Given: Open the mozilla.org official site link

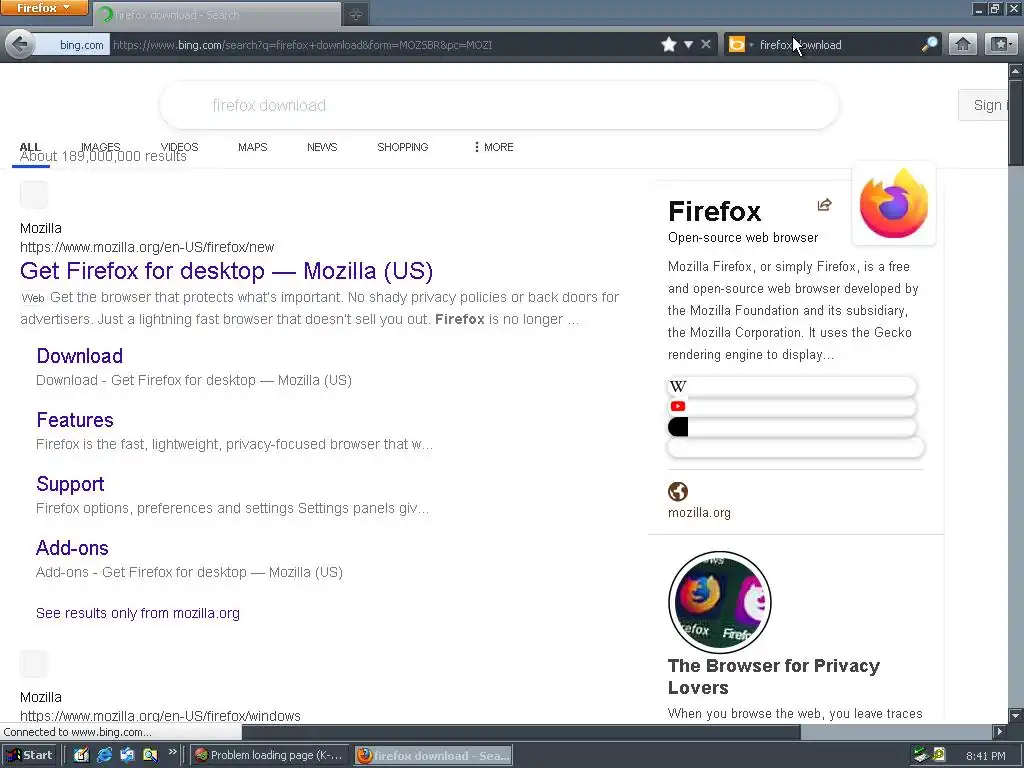Looking at the screenshot, I should click(699, 513).
